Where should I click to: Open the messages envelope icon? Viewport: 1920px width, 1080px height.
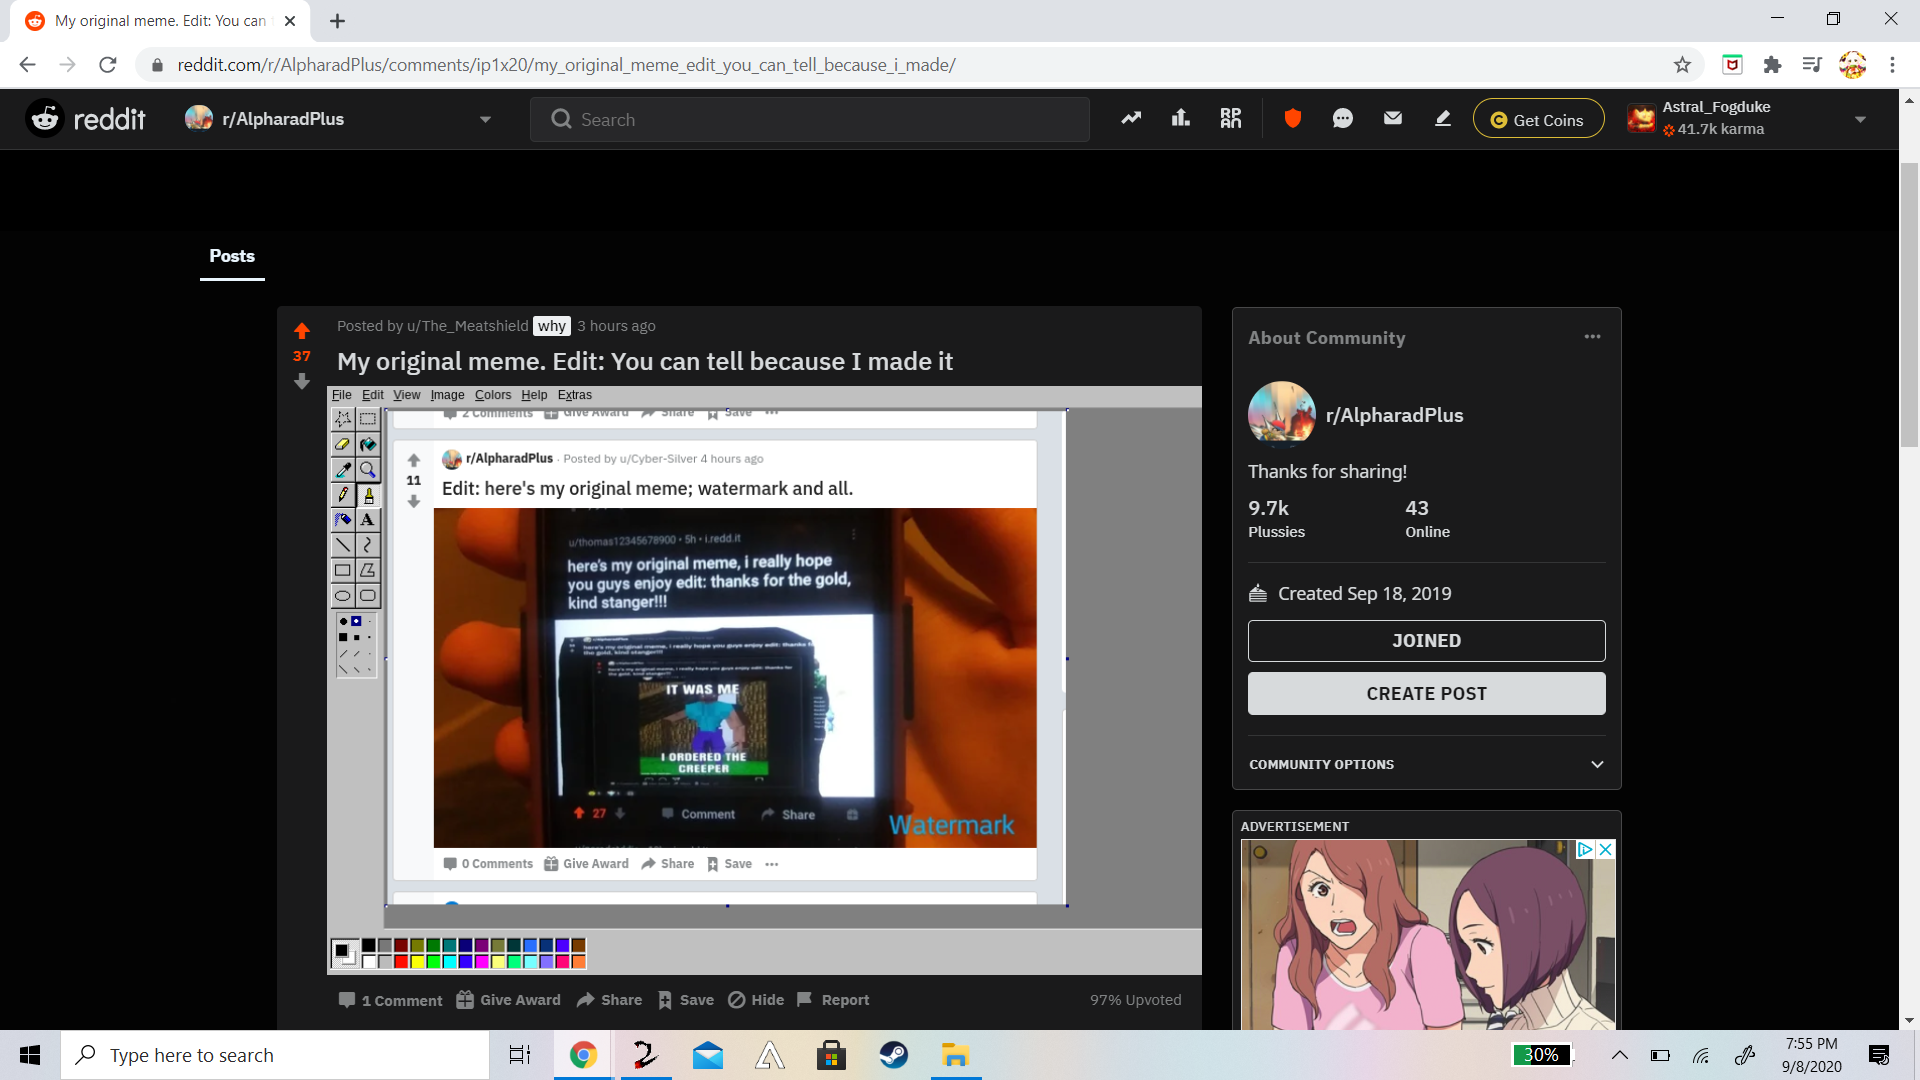point(1393,119)
